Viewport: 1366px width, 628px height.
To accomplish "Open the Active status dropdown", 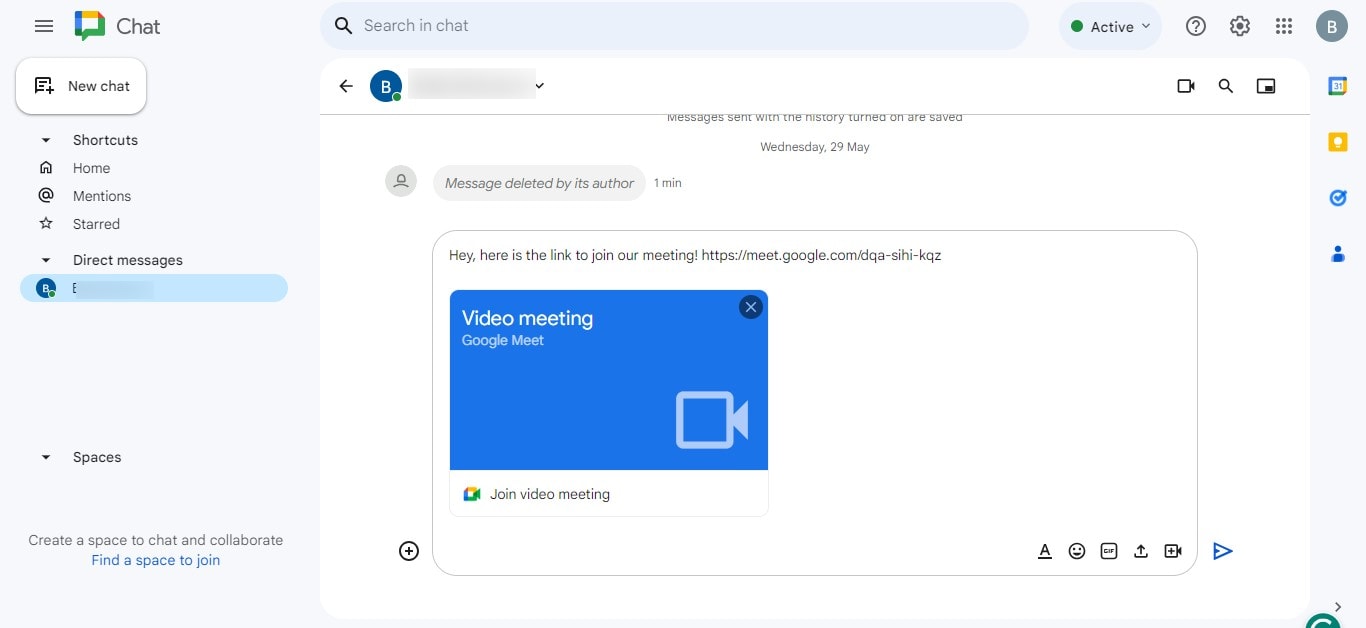I will (x=1110, y=27).
